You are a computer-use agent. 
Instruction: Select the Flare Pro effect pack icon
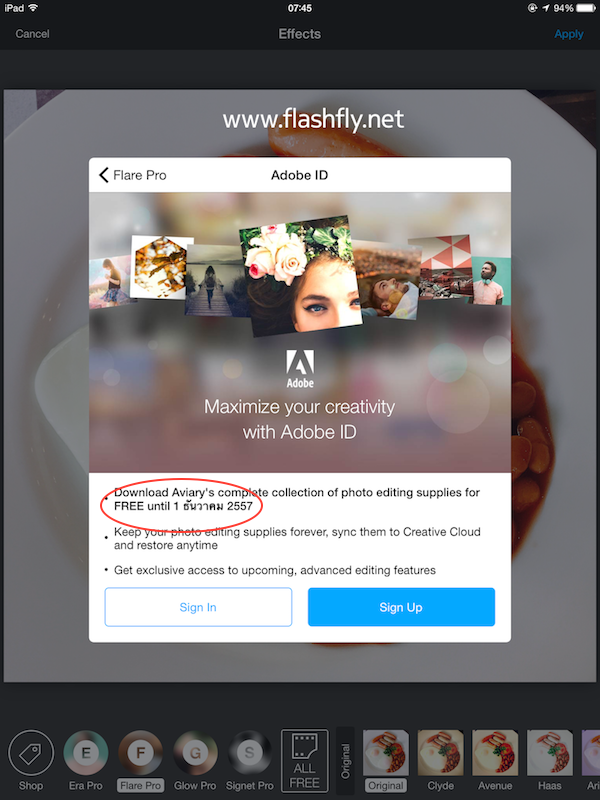[140, 752]
